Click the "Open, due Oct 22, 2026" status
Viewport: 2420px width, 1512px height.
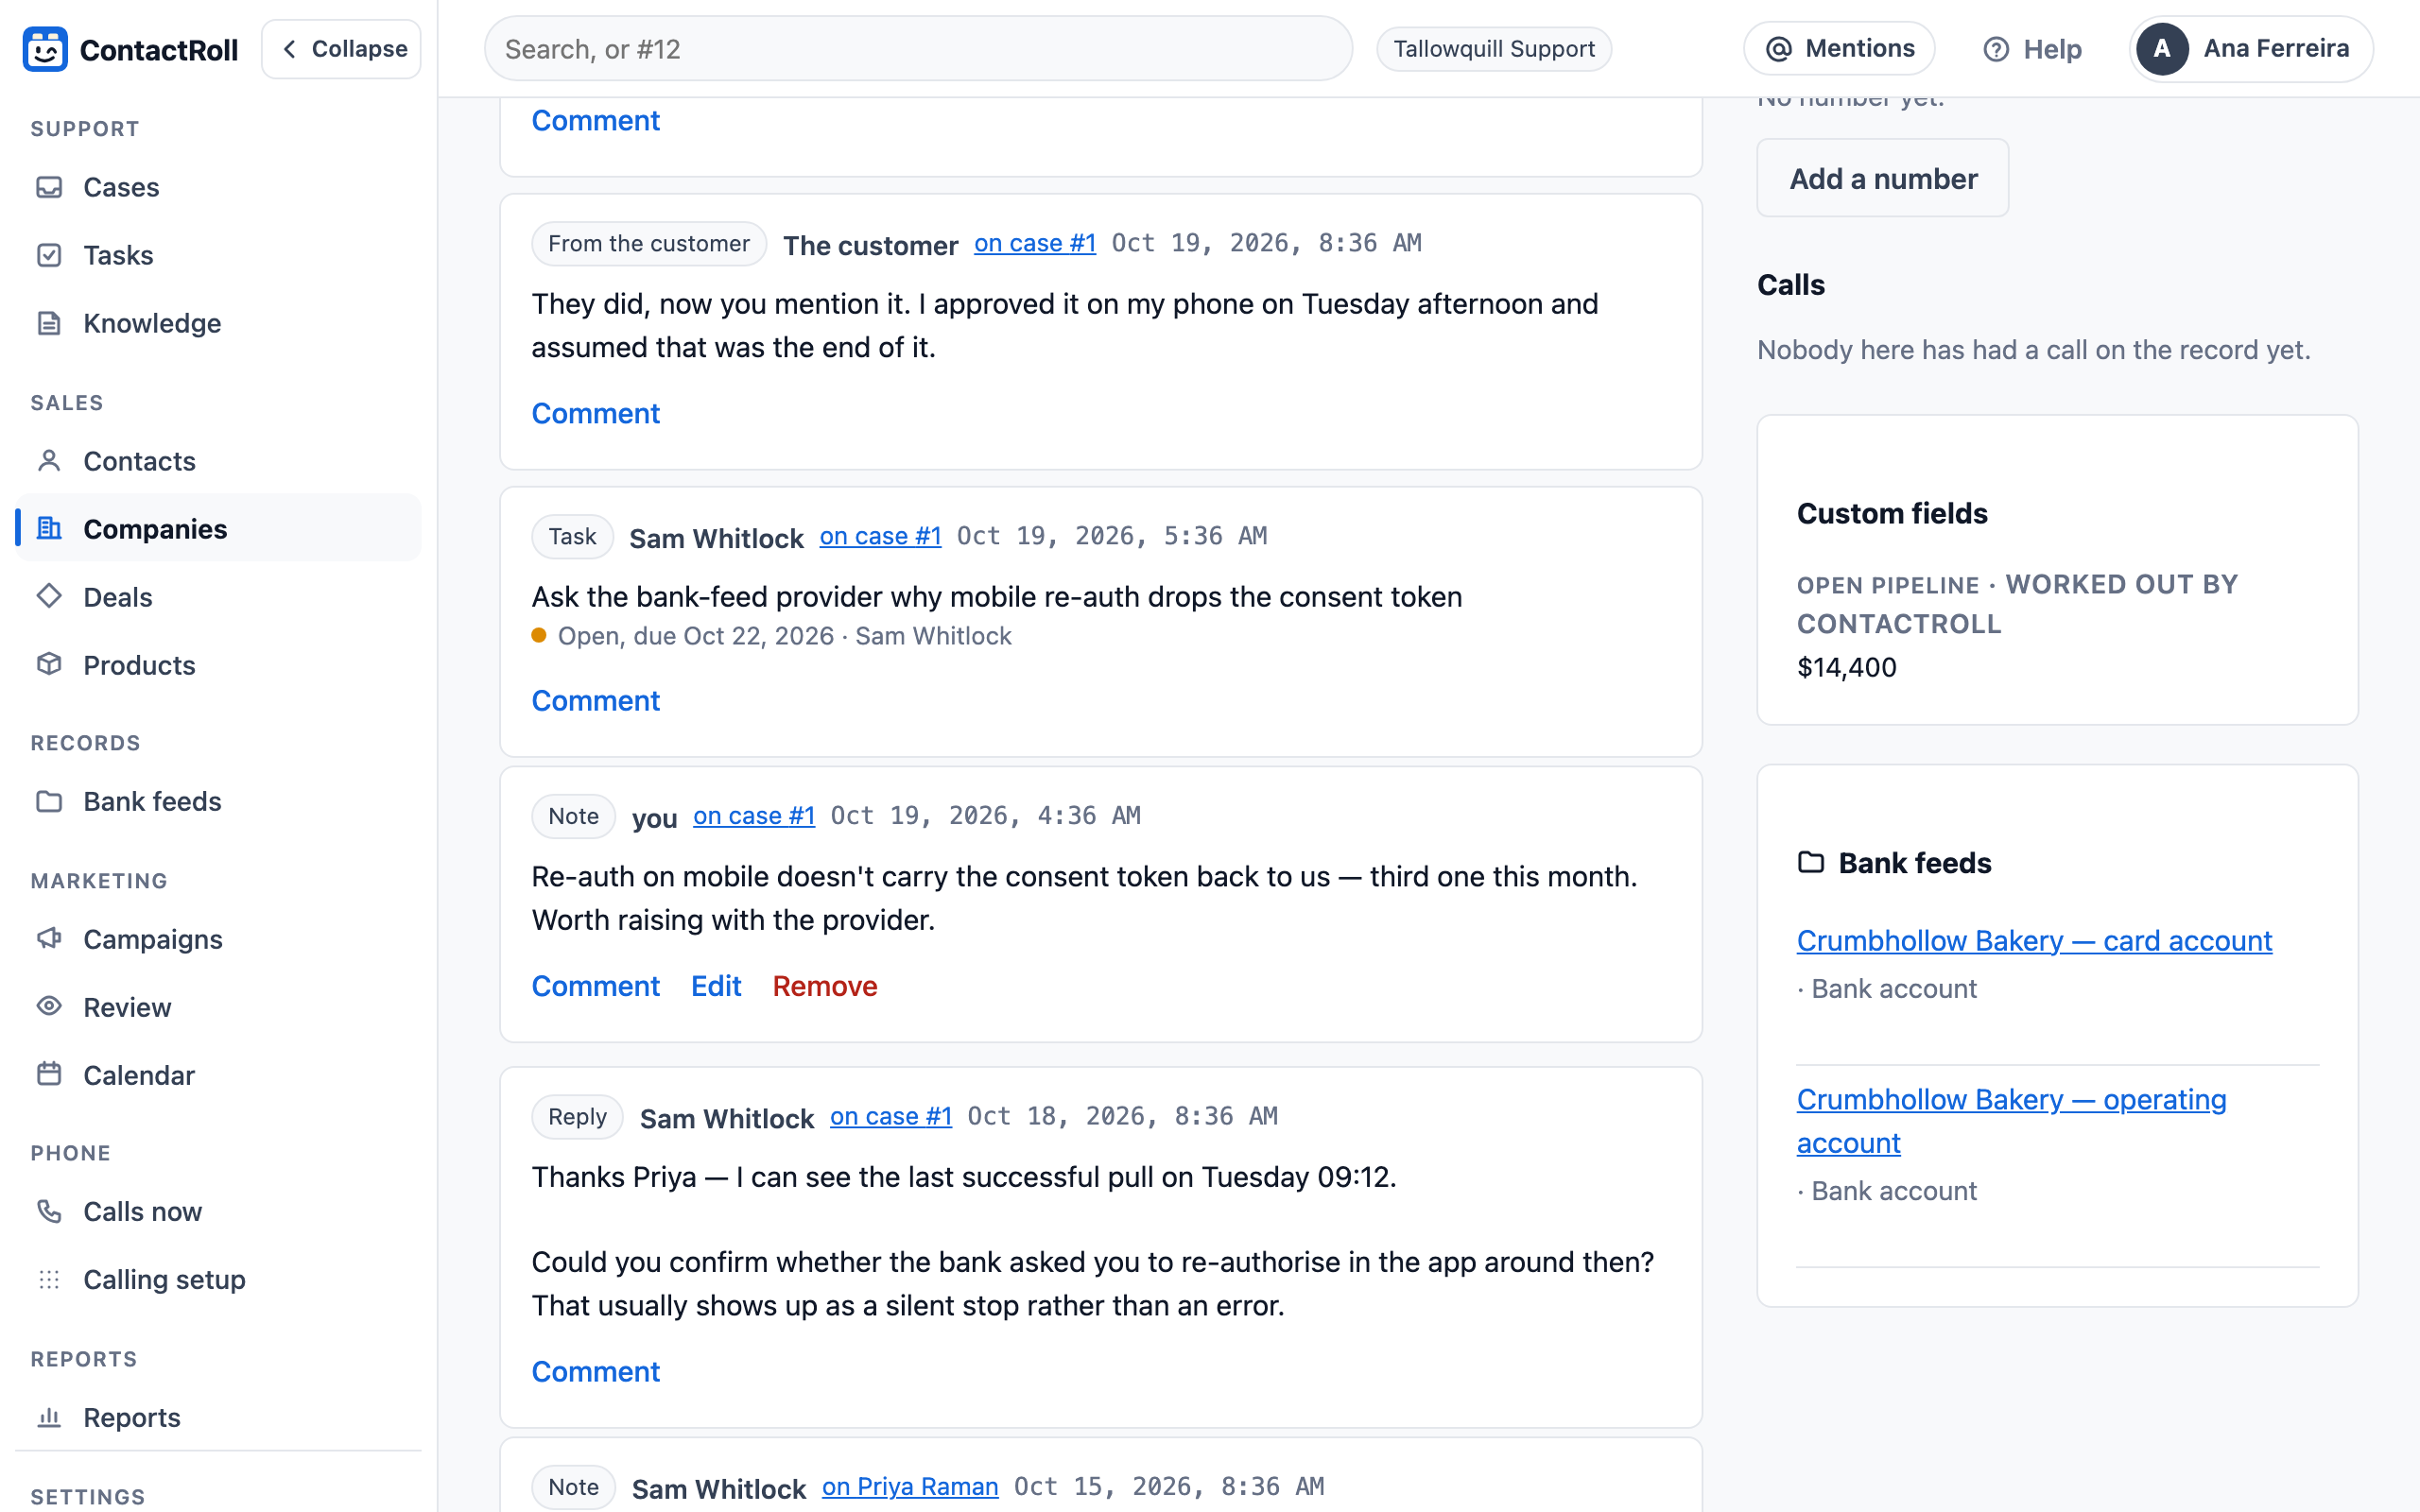[696, 636]
